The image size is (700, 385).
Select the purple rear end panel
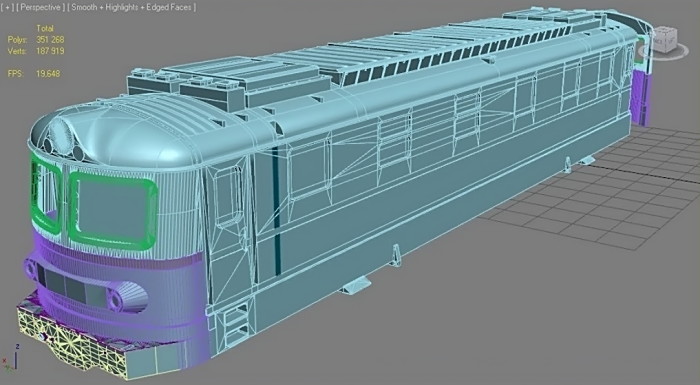pos(643,96)
